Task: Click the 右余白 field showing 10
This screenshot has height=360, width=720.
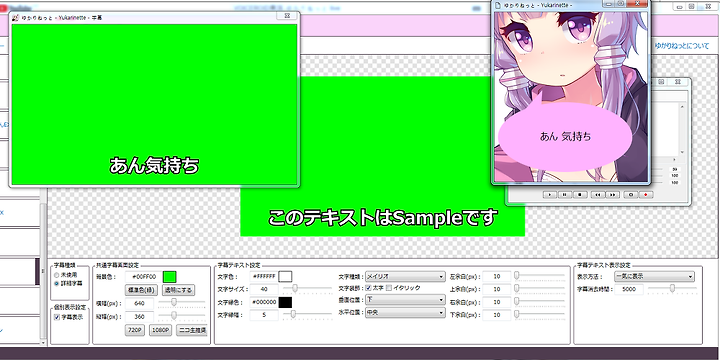Action: click(497, 302)
